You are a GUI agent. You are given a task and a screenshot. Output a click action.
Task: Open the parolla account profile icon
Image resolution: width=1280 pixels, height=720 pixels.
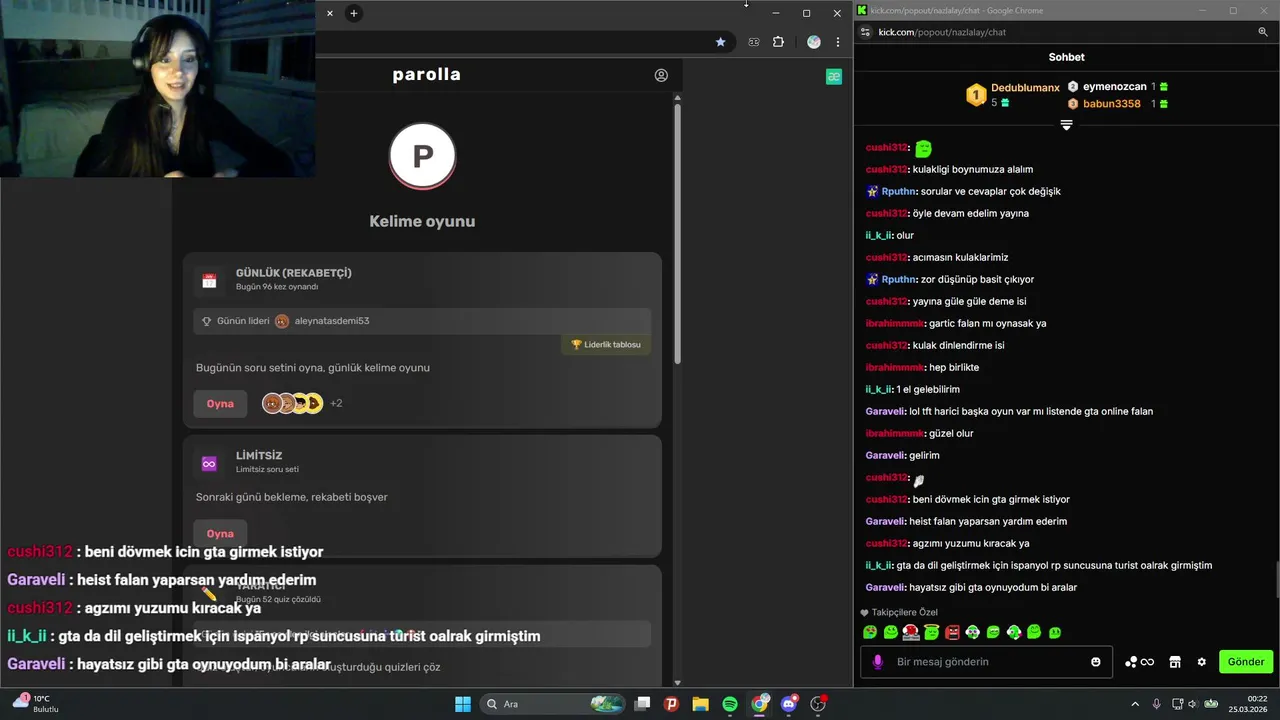(x=661, y=75)
